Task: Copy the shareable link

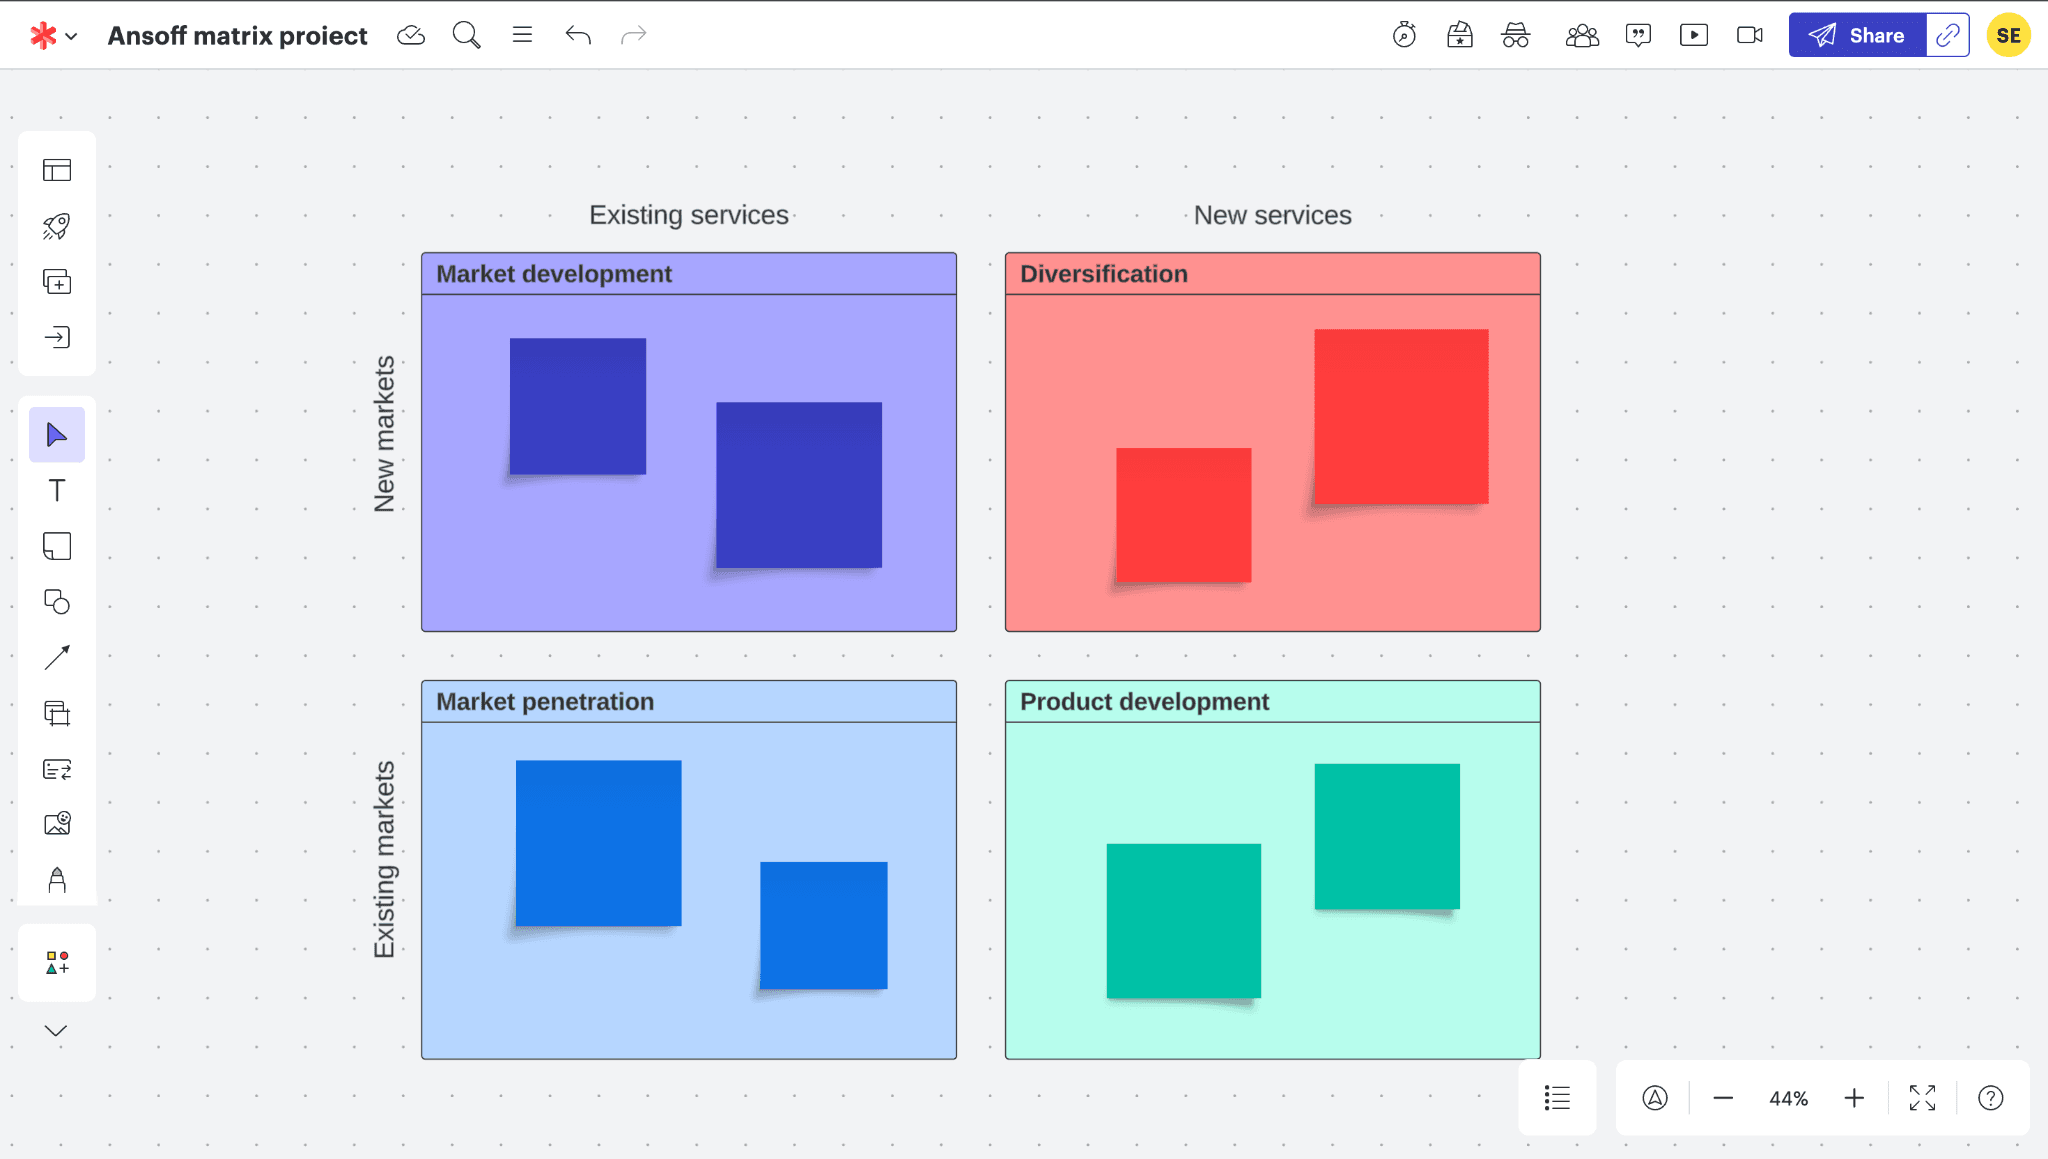Action: [x=1947, y=36]
